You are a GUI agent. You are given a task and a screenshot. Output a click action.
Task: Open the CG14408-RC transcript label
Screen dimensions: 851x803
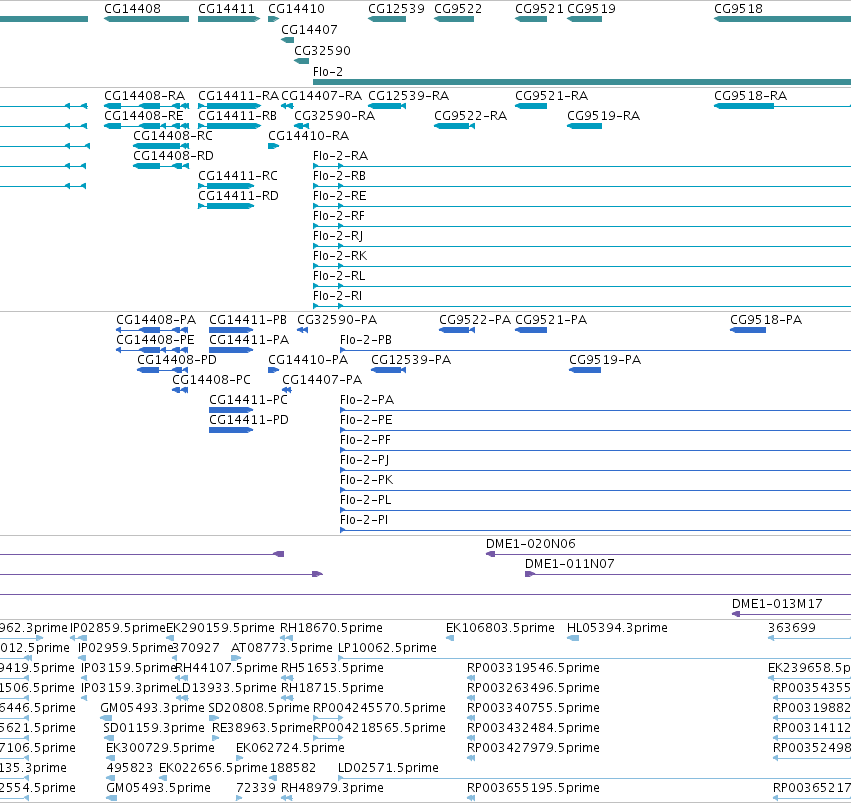pos(173,136)
